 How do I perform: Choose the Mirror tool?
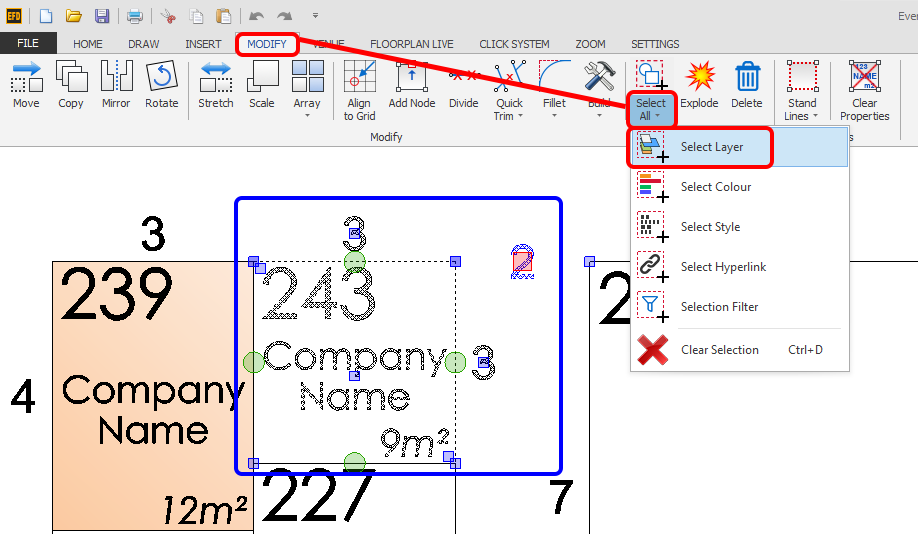click(116, 84)
